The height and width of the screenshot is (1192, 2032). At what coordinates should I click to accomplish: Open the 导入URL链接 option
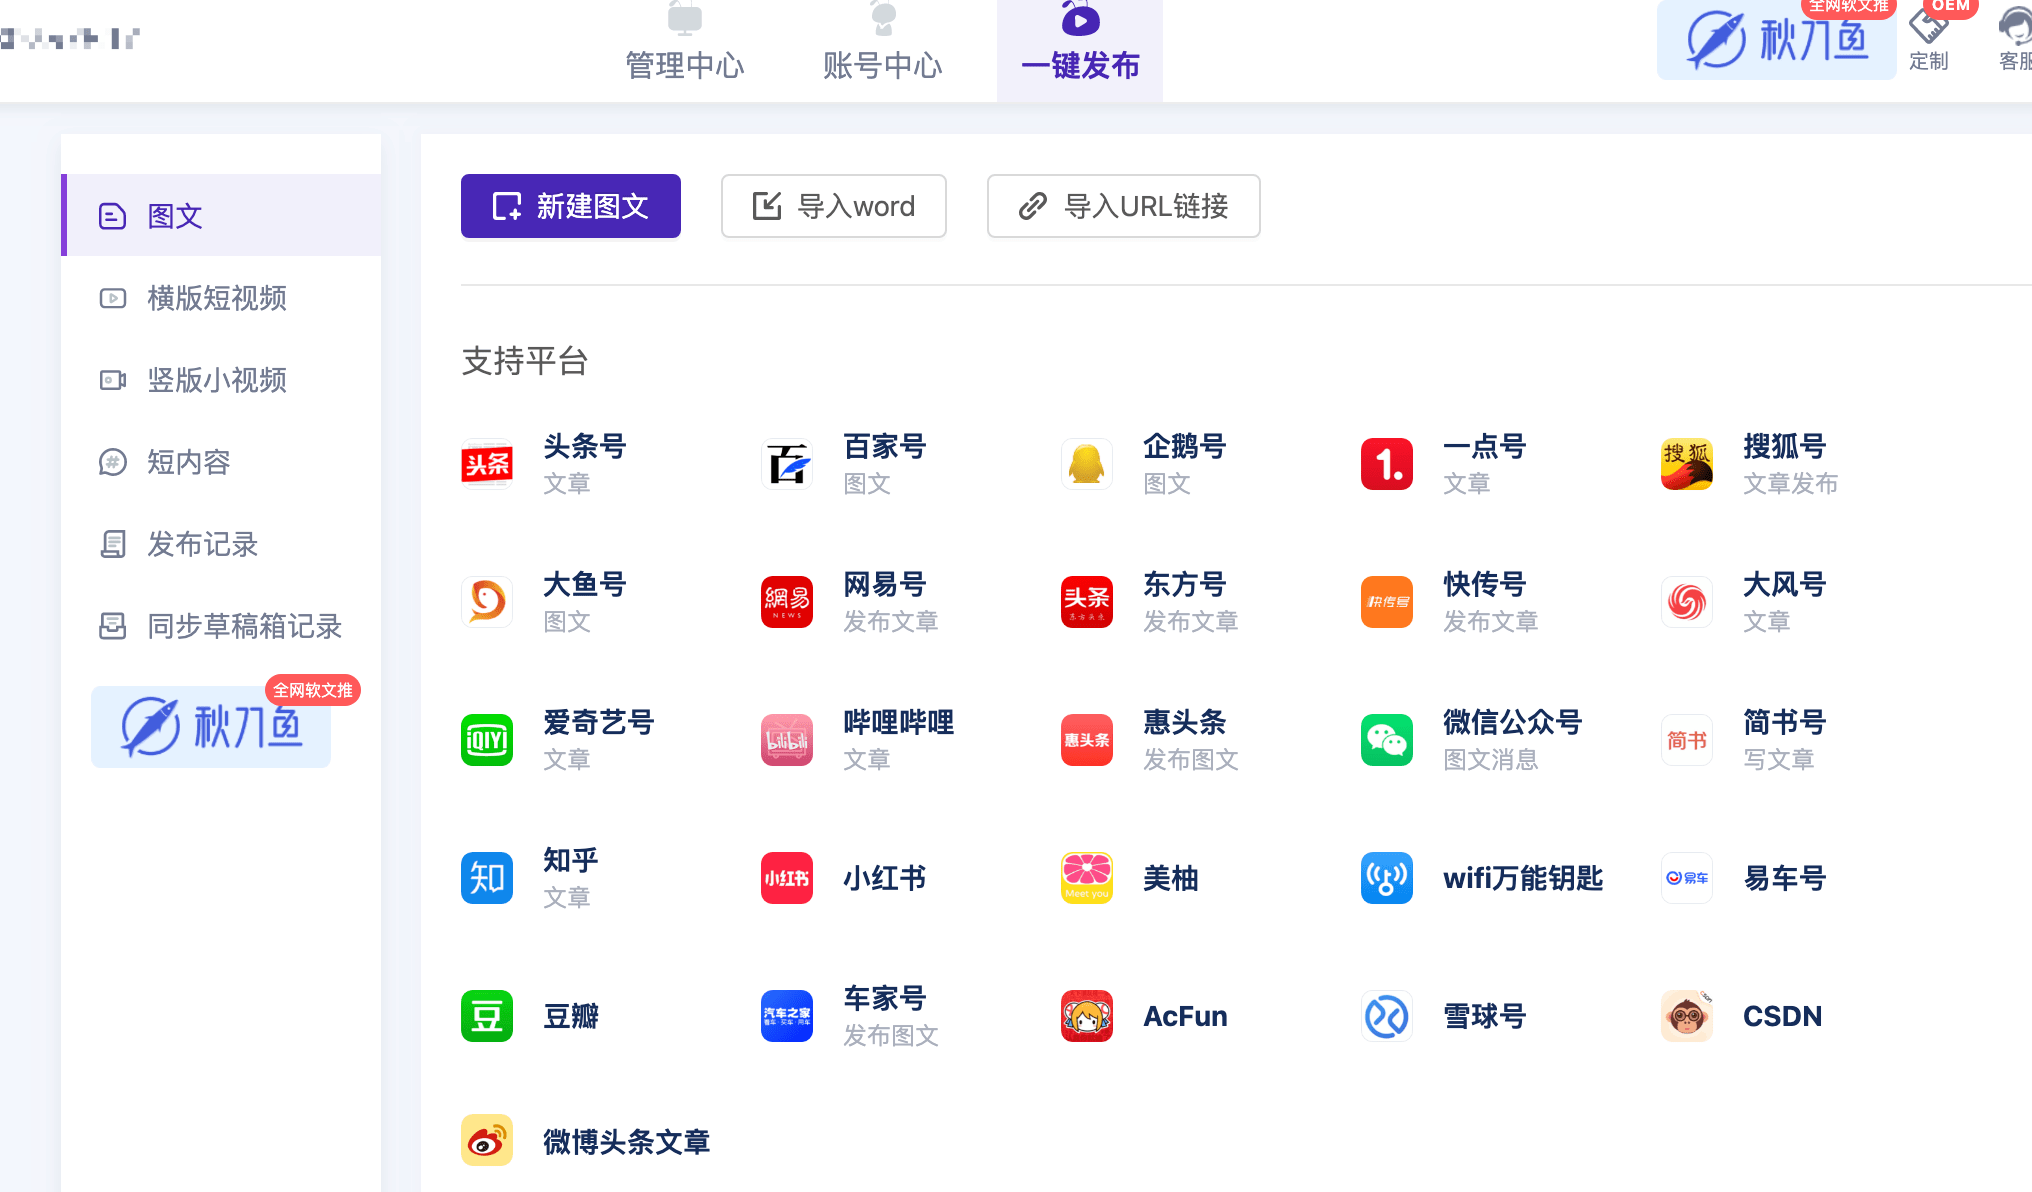click(x=1122, y=206)
